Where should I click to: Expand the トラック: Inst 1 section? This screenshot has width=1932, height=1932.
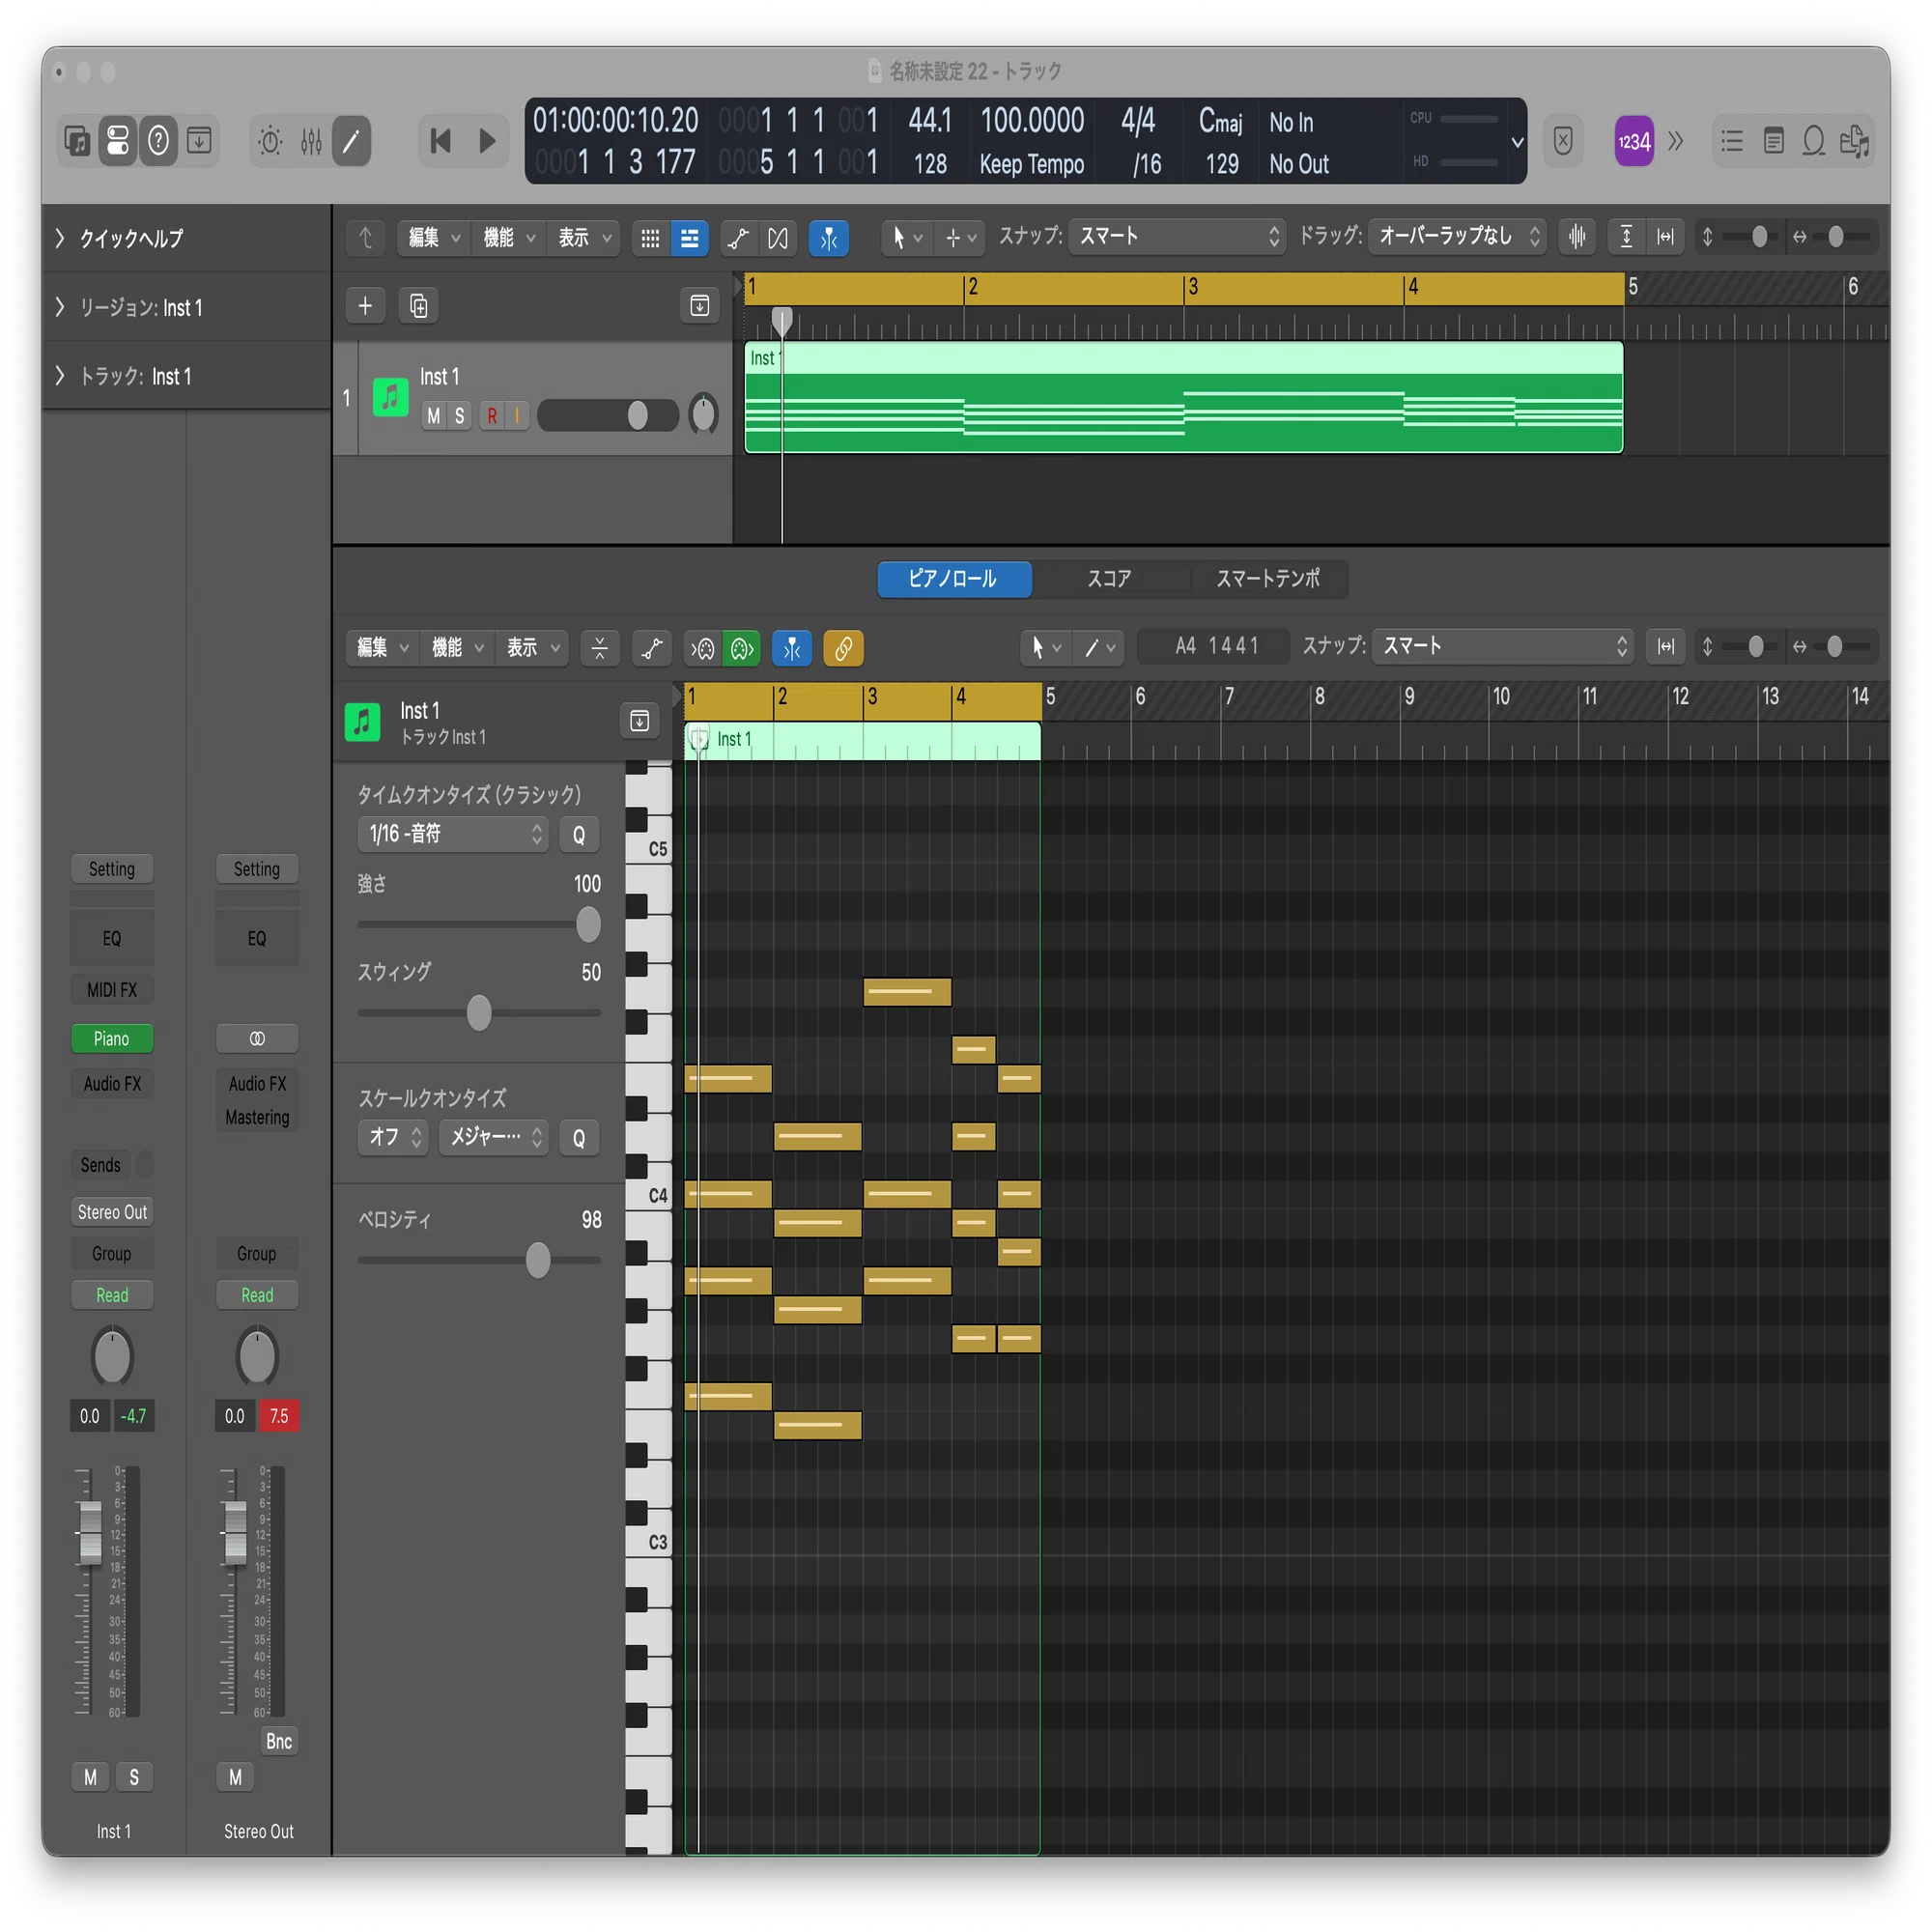[x=60, y=376]
